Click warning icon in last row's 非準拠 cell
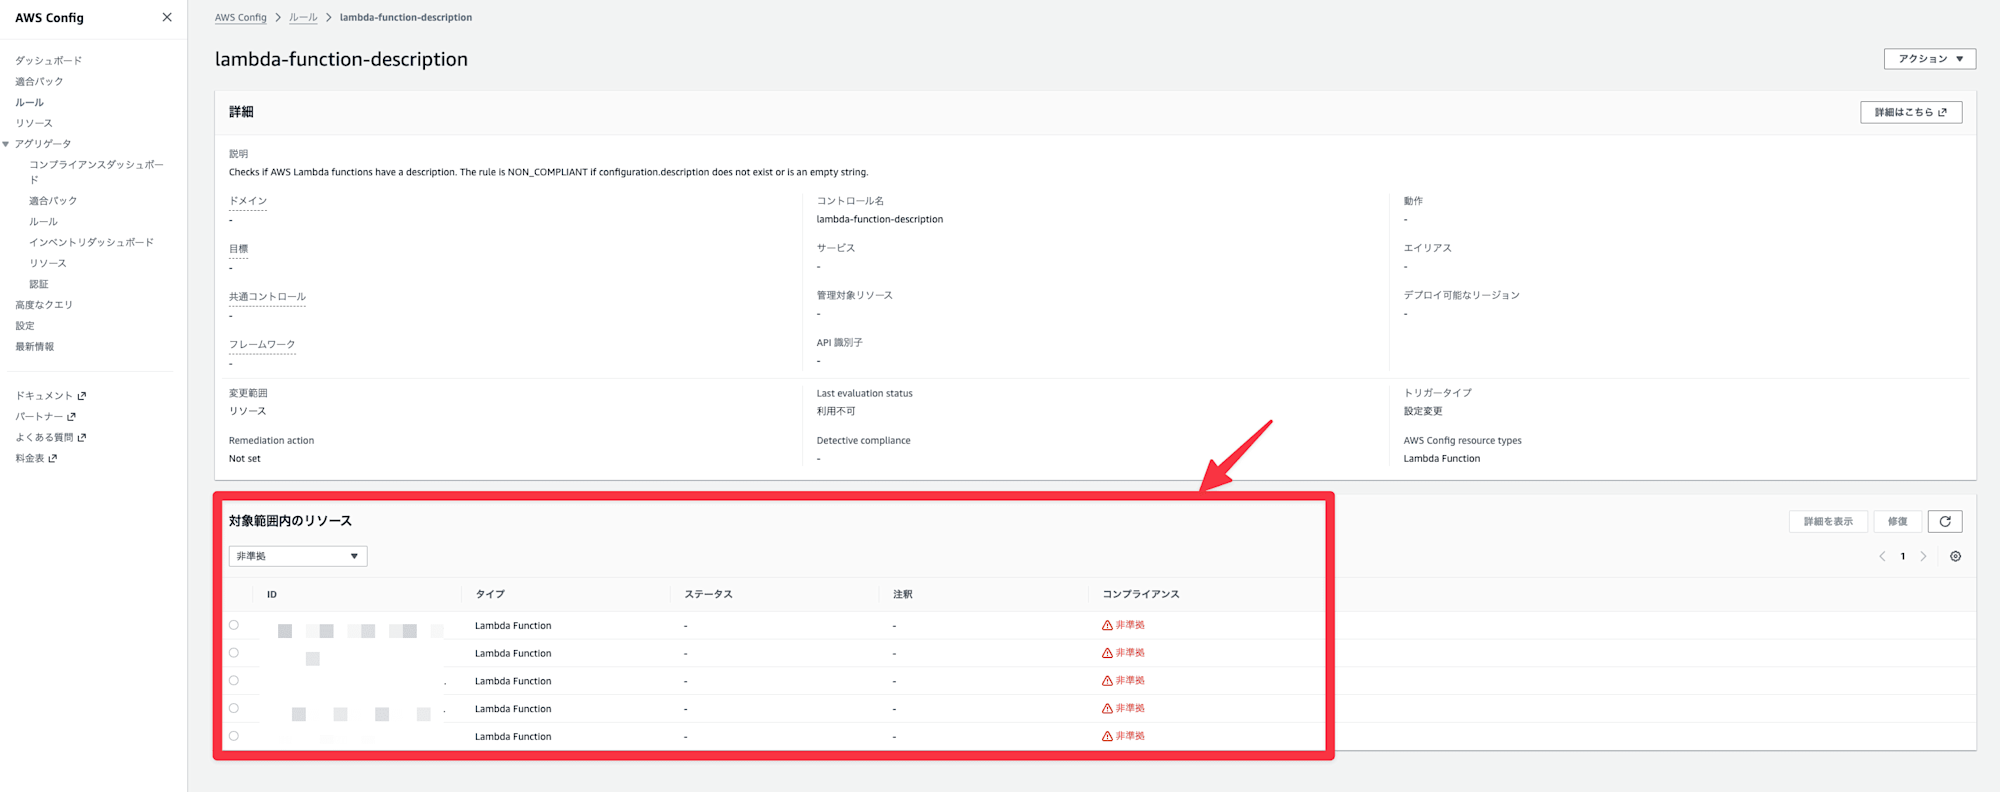This screenshot has height=792, width=2000. [x=1107, y=736]
